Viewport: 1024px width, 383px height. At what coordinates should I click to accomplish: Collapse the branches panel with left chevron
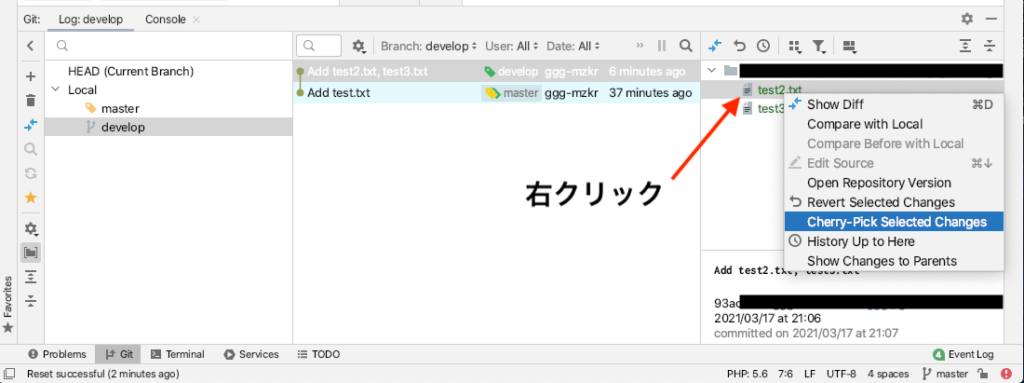click(30, 46)
